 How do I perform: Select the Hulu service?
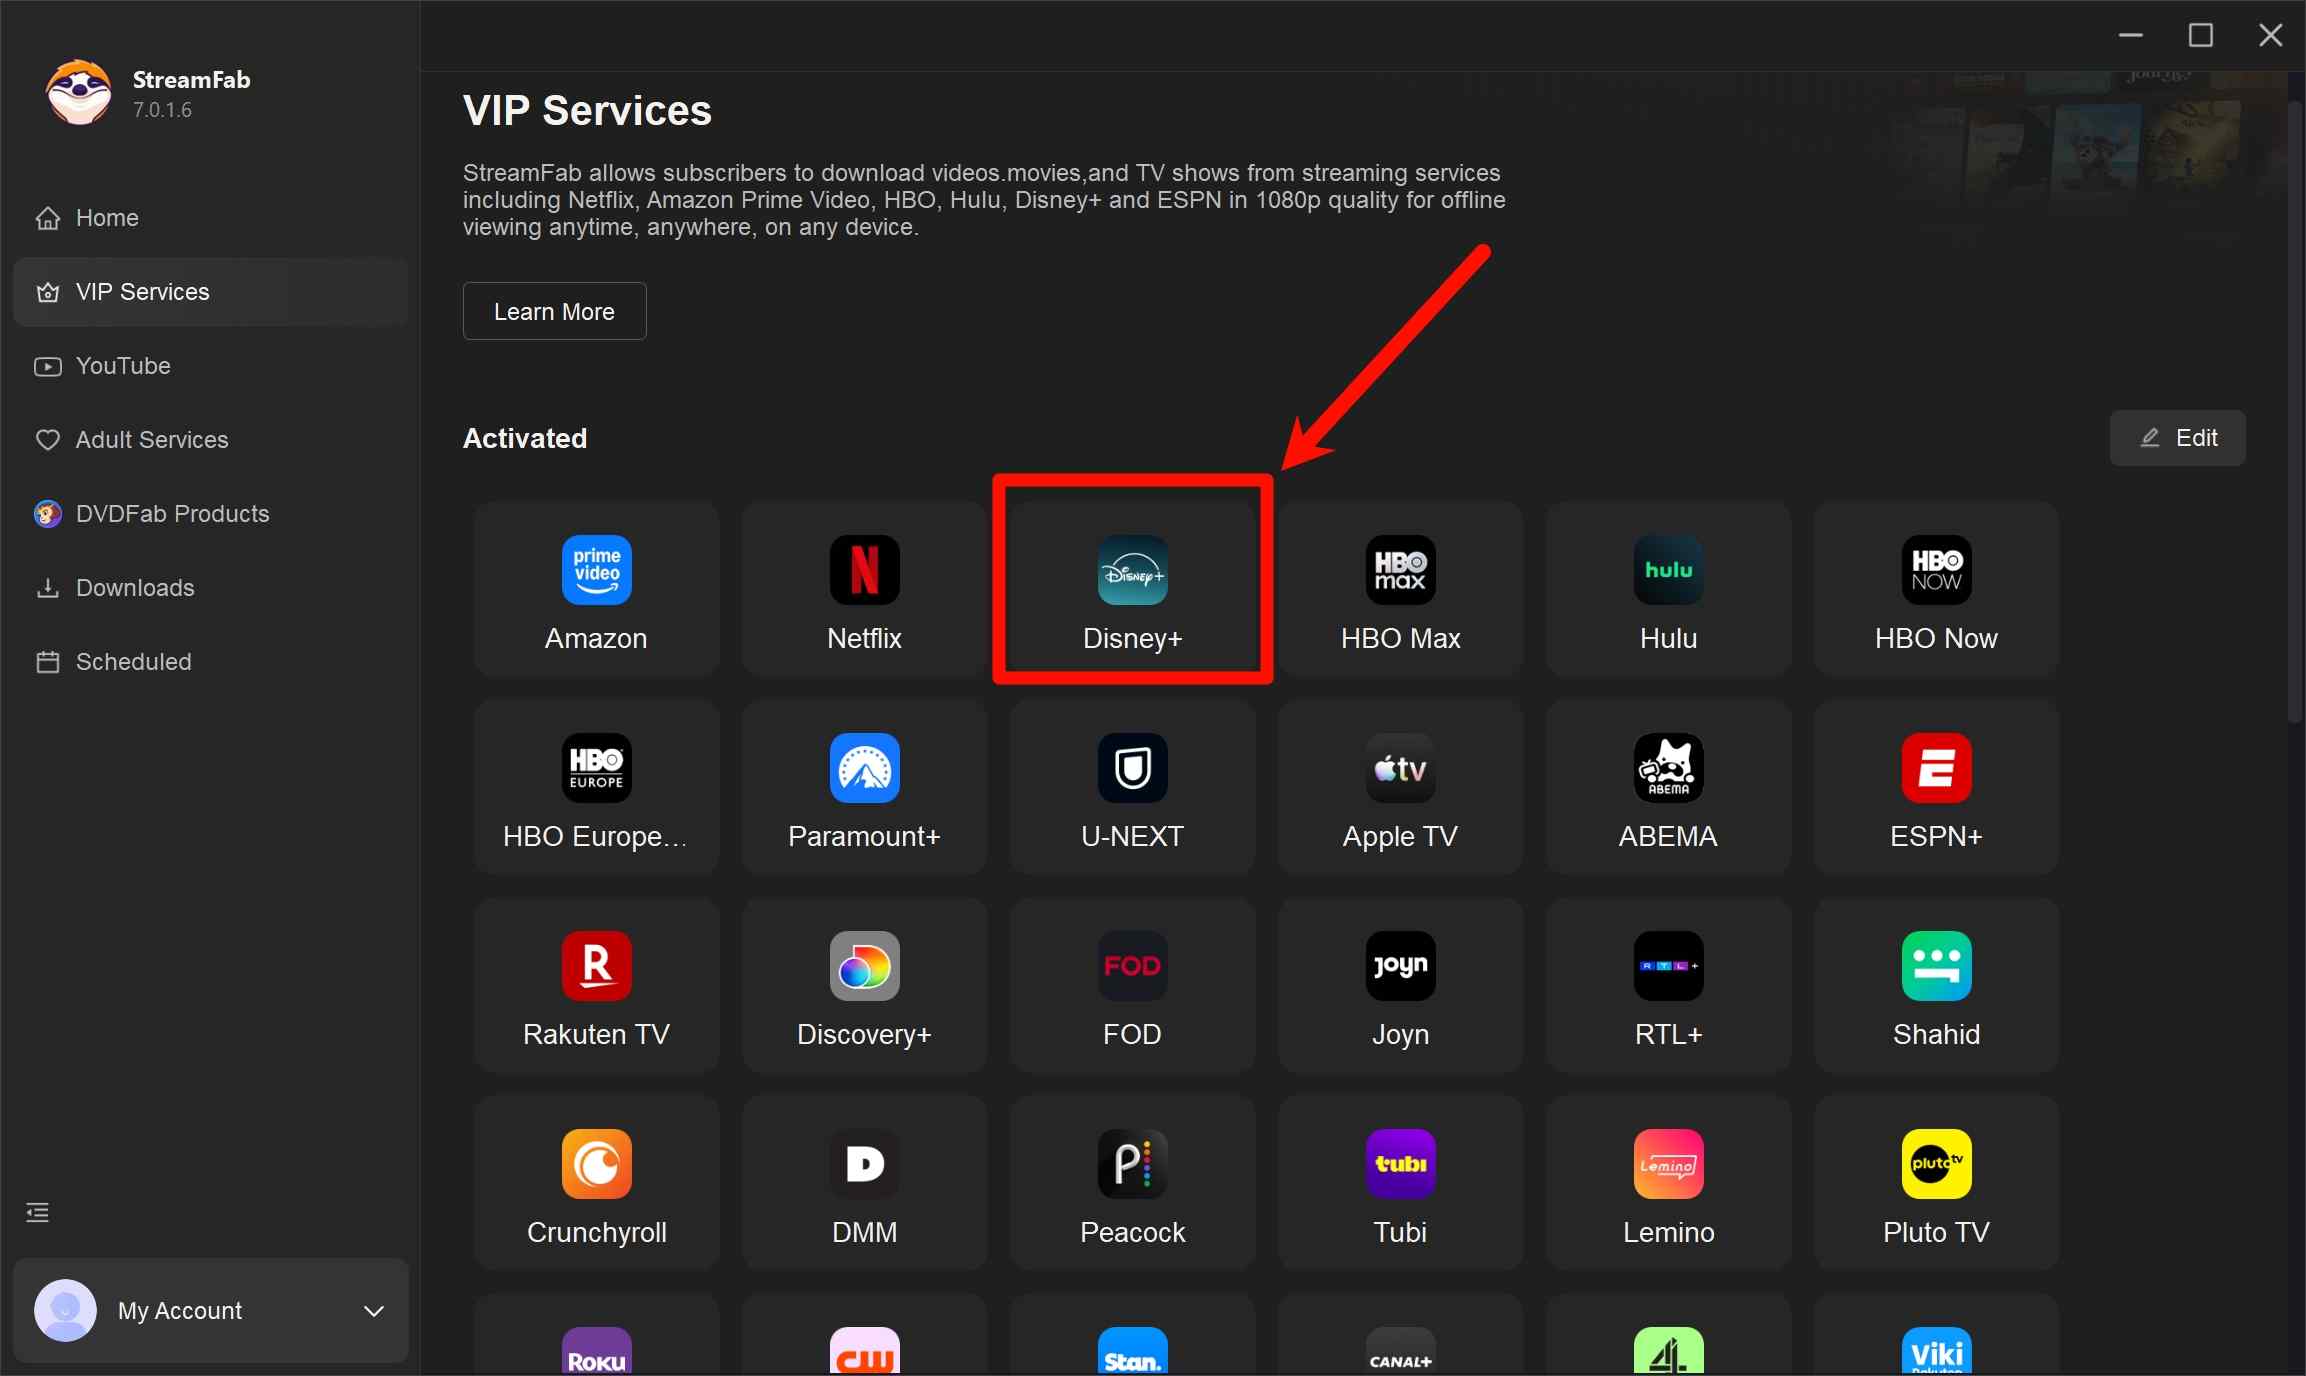[1667, 588]
